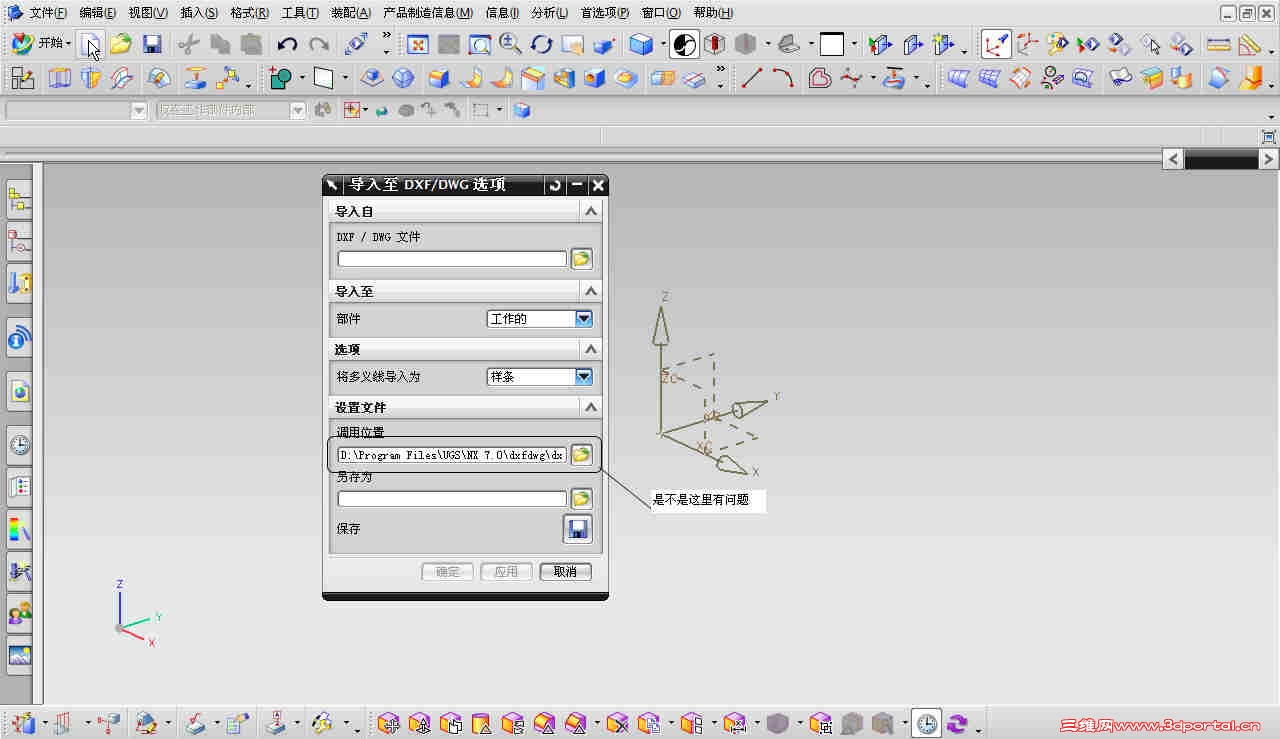
Task: Save the part with the toolbar floppy-disk icon
Action: pyautogui.click(x=152, y=44)
